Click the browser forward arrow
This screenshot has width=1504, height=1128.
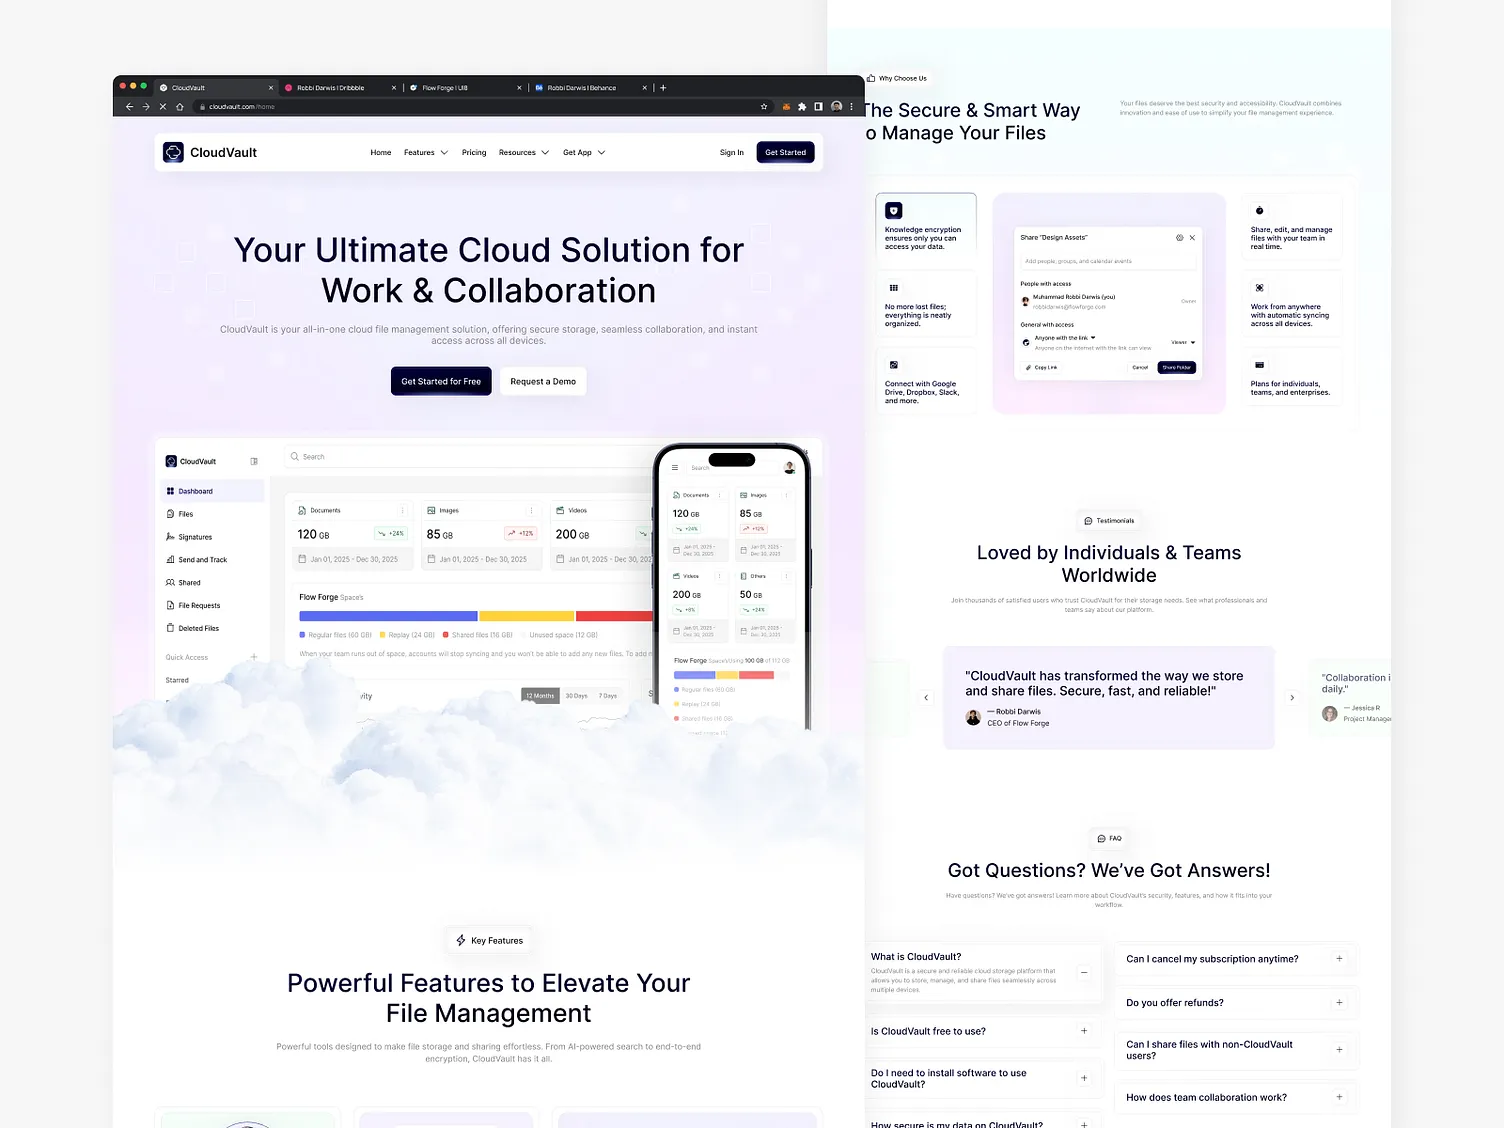point(146,106)
